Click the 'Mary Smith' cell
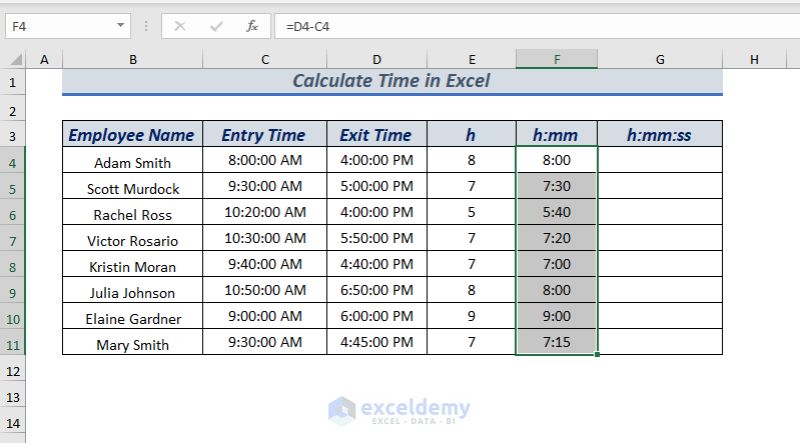The height and width of the screenshot is (443, 800). [133, 342]
